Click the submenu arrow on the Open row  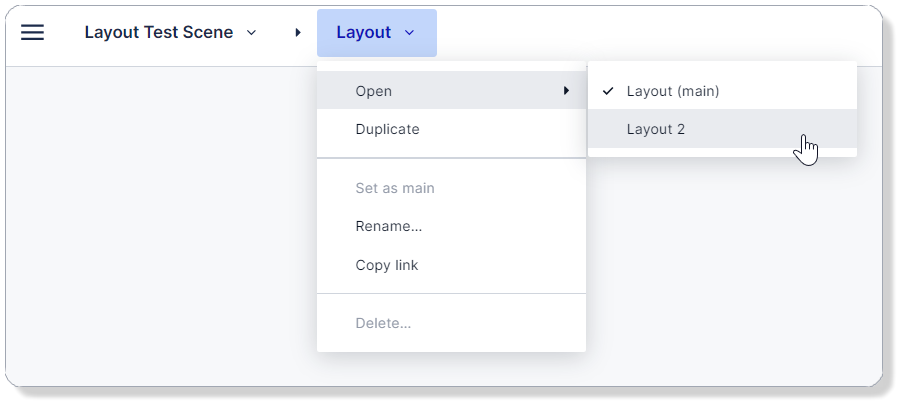coord(567,91)
